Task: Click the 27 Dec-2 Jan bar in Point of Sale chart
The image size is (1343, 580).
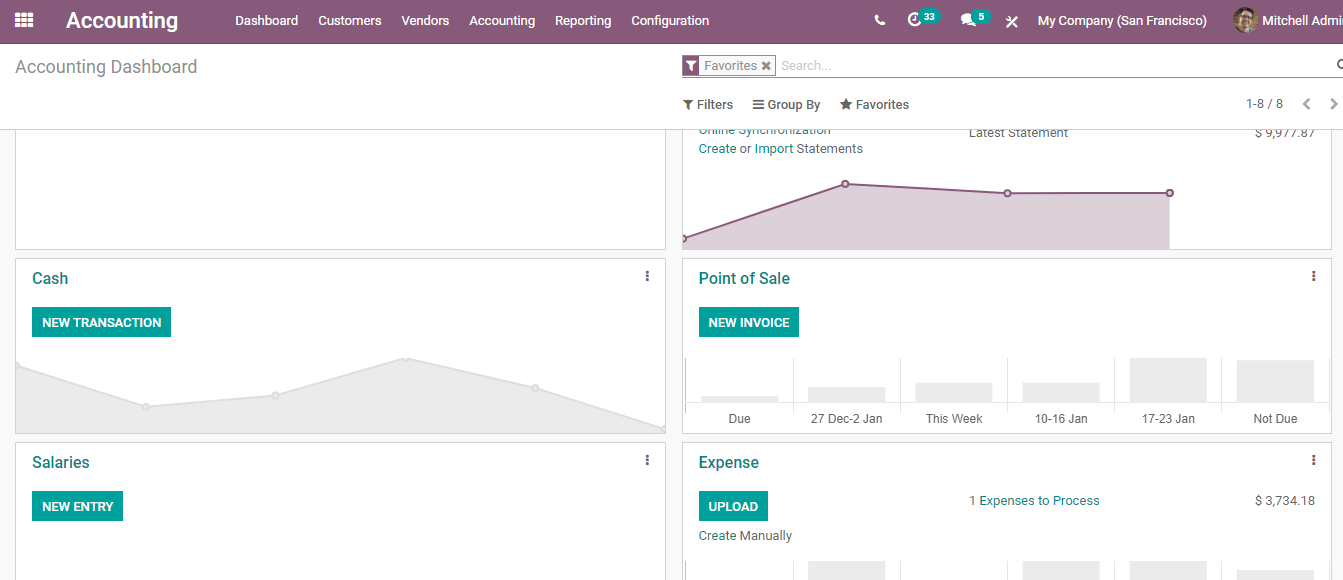Action: click(x=847, y=394)
